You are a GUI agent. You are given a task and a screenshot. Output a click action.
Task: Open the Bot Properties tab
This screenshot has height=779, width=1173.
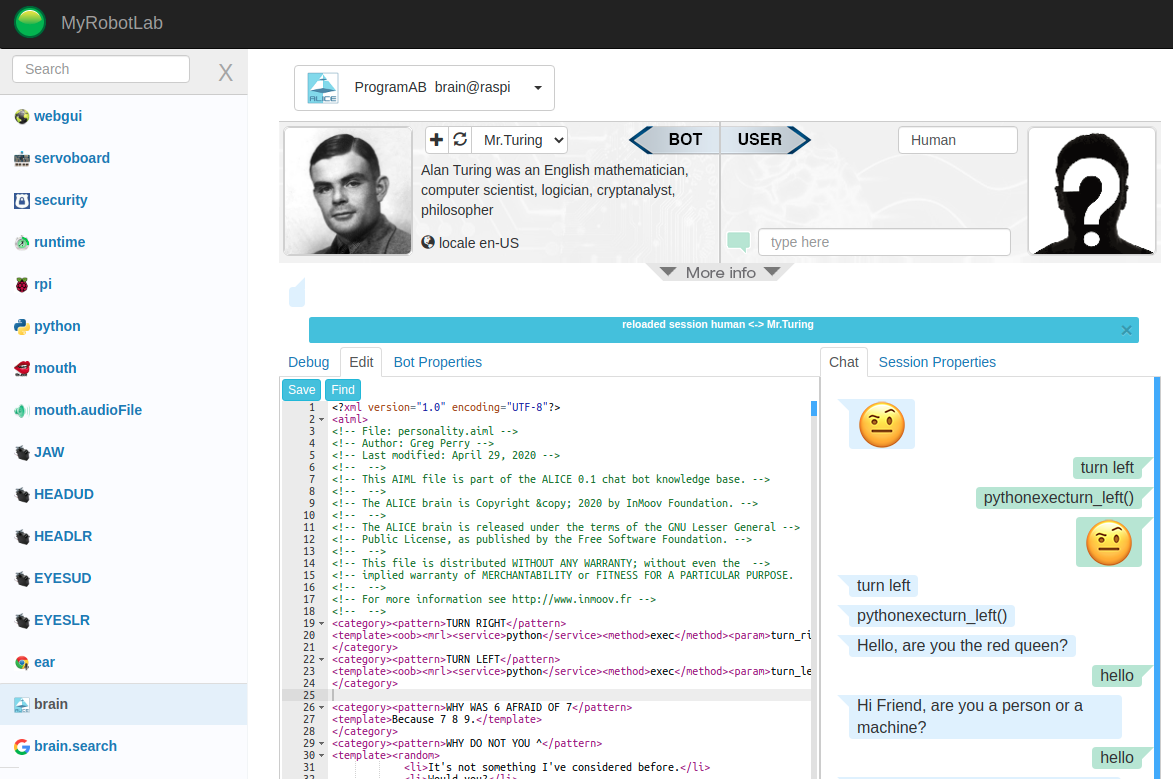pos(438,362)
